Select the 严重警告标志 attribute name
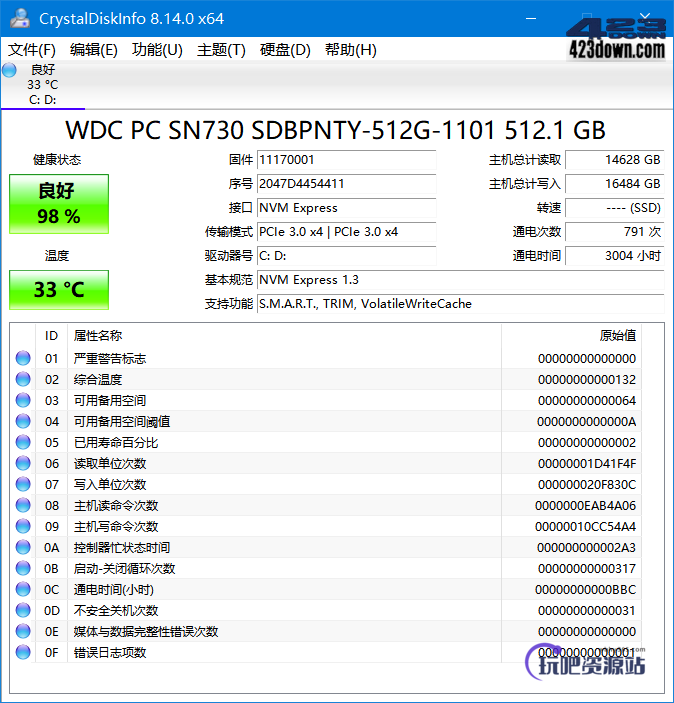The image size is (674, 703). 110,359
